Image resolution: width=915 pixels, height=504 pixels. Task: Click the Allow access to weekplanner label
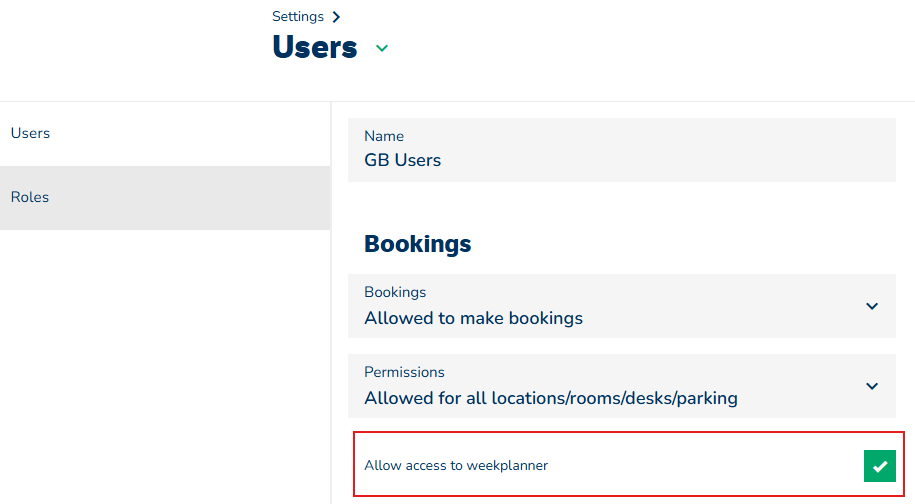tap(456, 465)
